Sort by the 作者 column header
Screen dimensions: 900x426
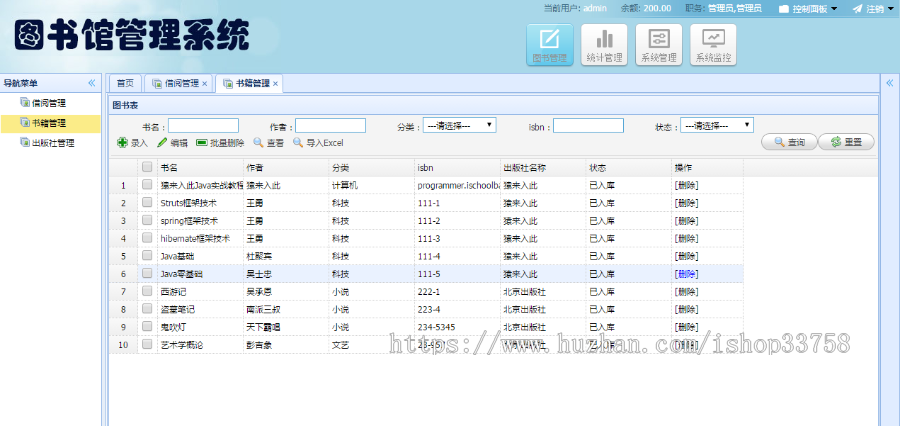point(285,168)
